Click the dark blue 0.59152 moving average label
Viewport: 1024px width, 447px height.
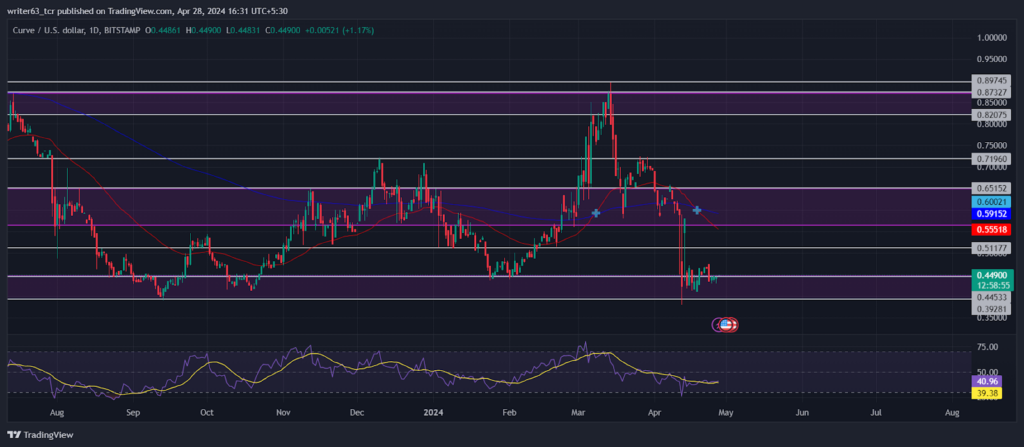993,213
